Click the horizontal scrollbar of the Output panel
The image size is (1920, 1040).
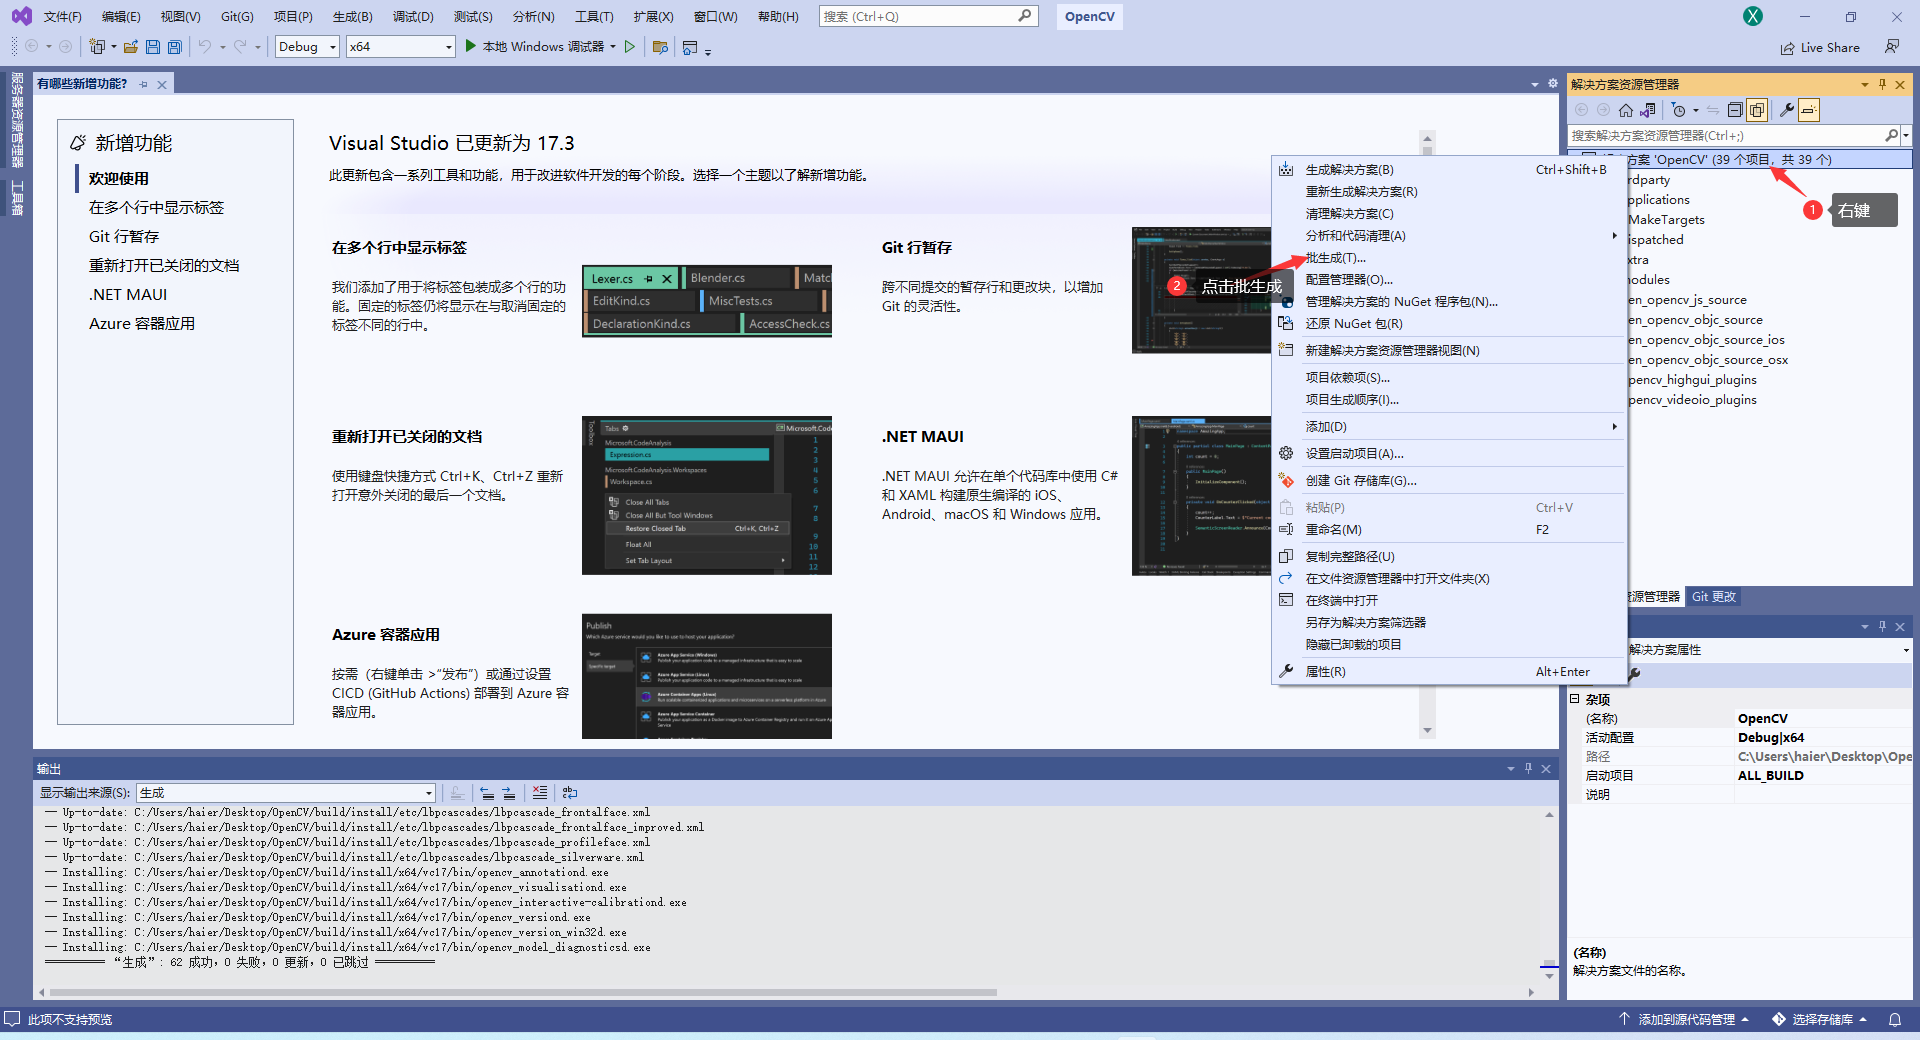click(523, 993)
